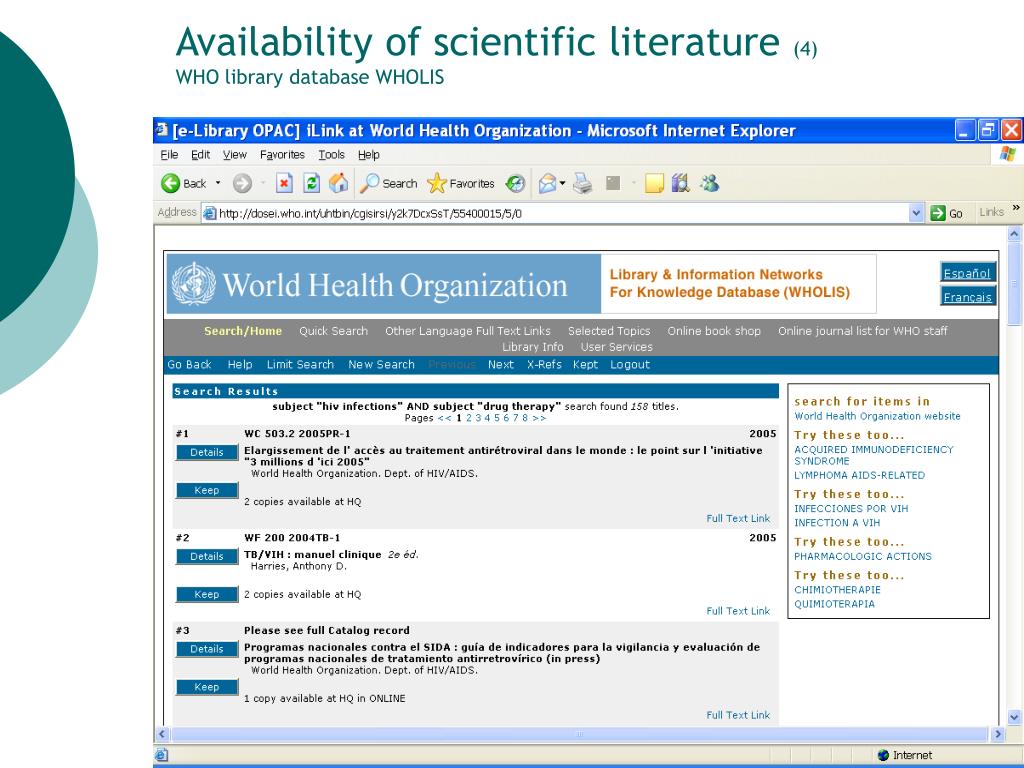The width and height of the screenshot is (1024, 768).
Task: Open the CHIMIOTHERAPIE suggested subject
Action: [837, 590]
